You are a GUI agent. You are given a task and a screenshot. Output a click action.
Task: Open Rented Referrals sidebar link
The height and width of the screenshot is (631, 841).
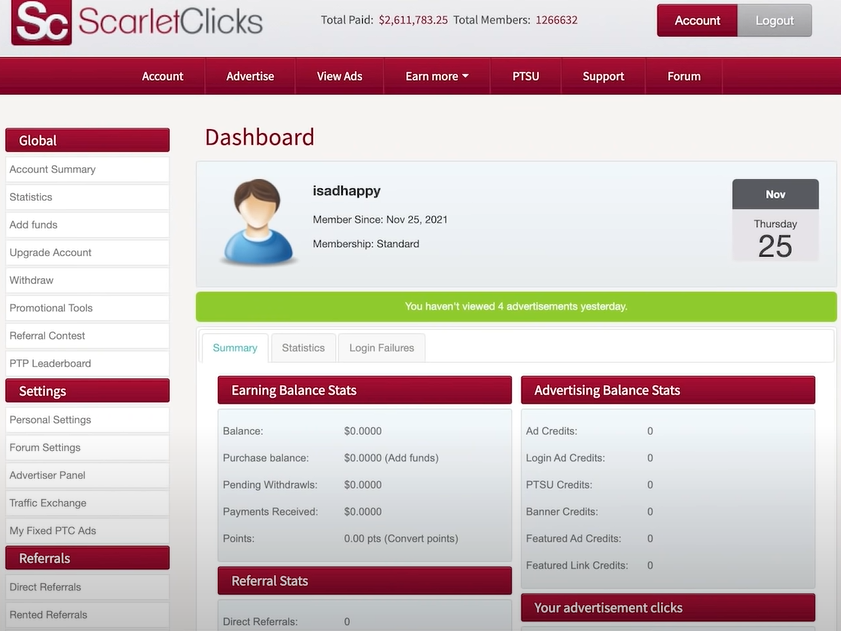[x=87, y=615]
